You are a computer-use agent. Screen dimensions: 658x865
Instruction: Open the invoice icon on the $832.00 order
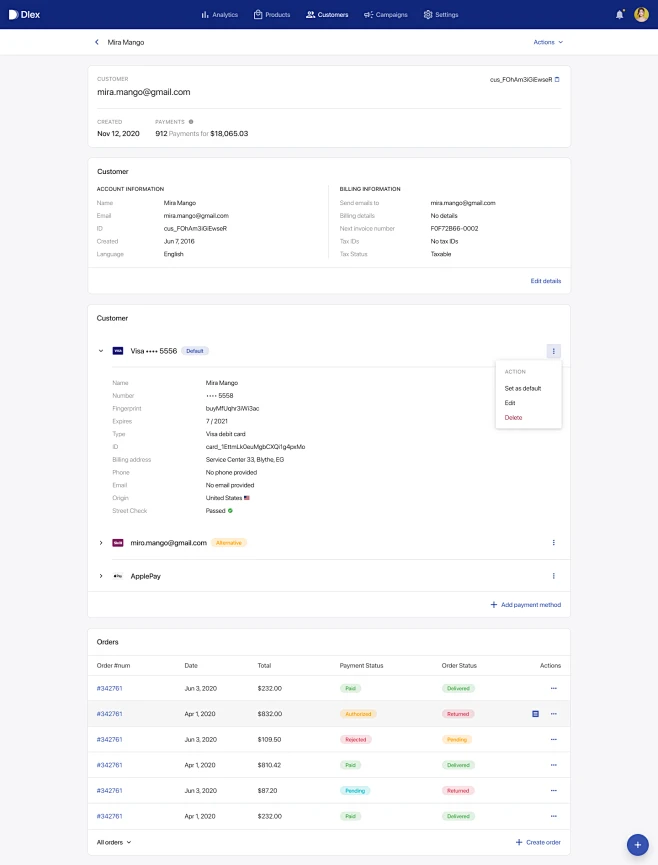[x=535, y=714]
